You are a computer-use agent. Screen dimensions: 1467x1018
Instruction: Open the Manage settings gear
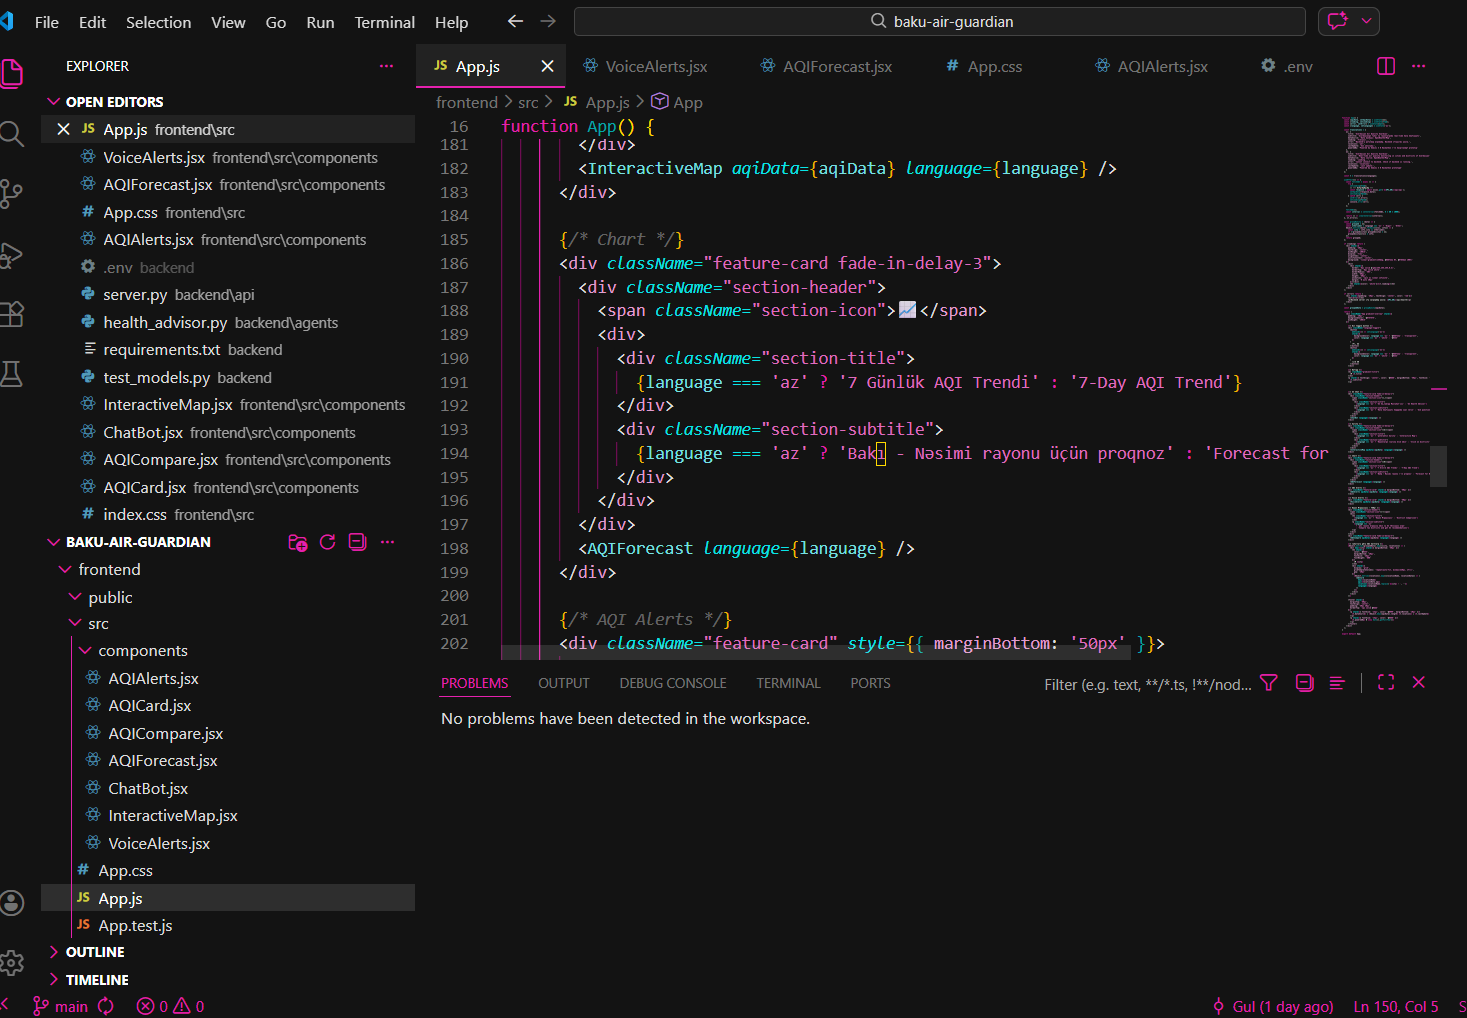tap(12, 963)
